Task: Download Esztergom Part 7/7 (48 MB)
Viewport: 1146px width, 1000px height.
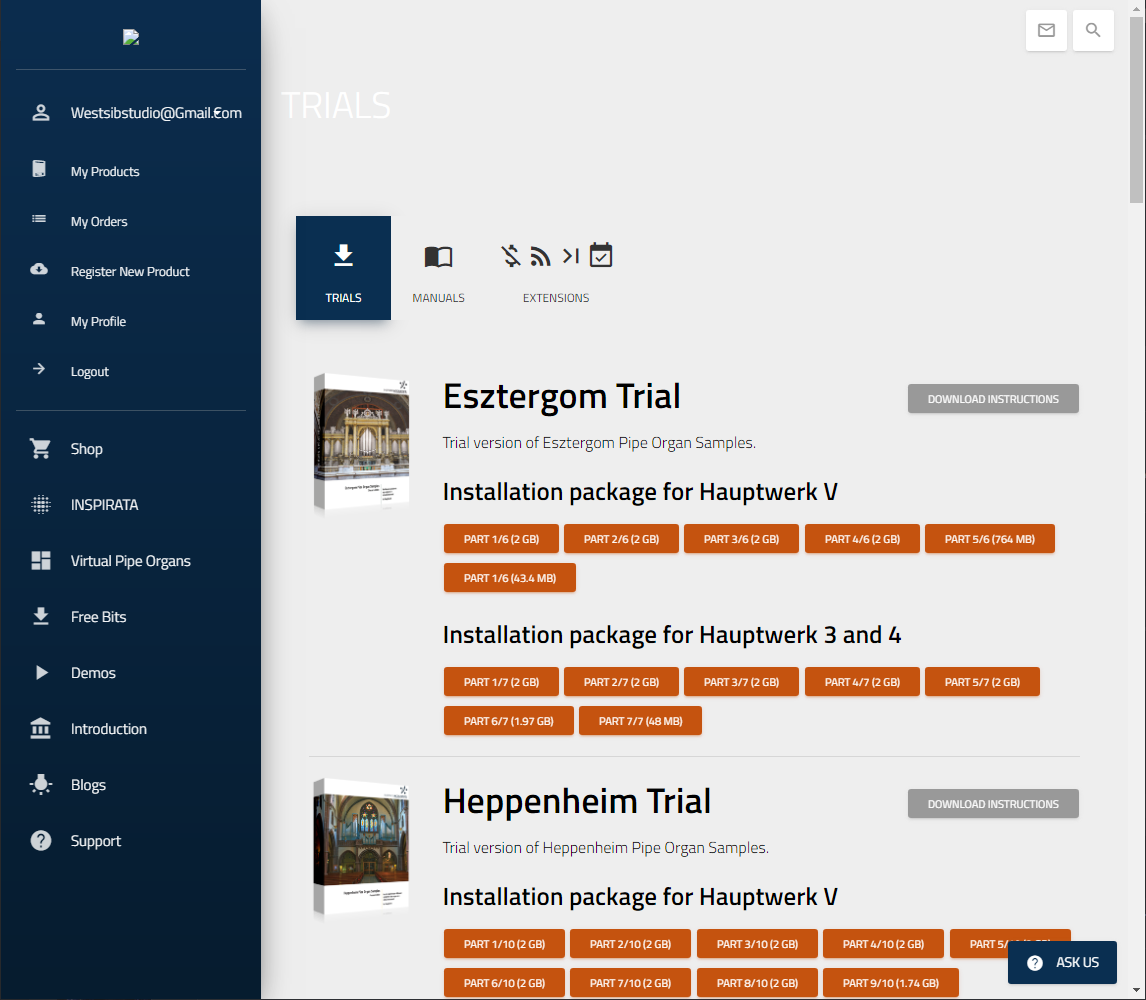Action: (x=640, y=721)
